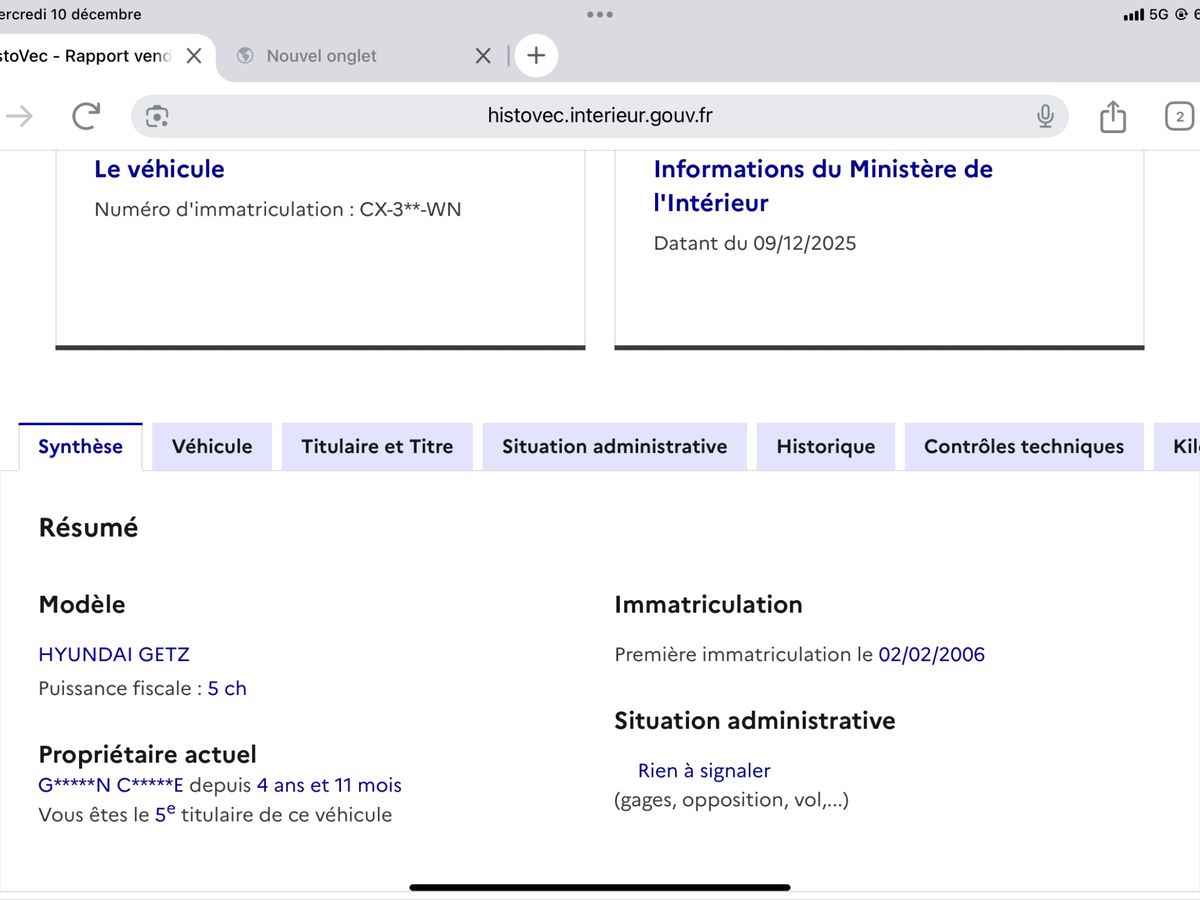Image resolution: width=1200 pixels, height=900 pixels.
Task: Tap the Informations du Ministère de l'Intérieur heading
Action: click(x=823, y=186)
